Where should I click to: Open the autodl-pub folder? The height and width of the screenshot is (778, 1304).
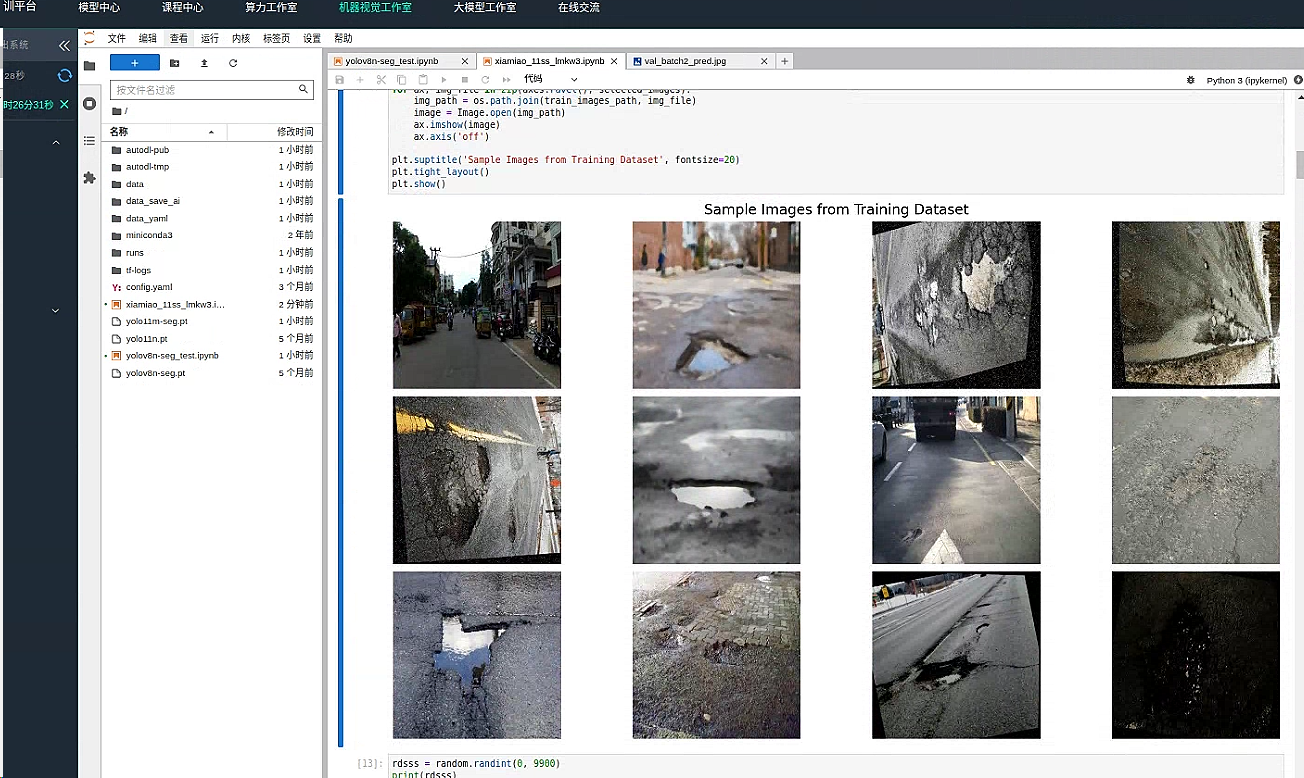click(x=210, y=150)
